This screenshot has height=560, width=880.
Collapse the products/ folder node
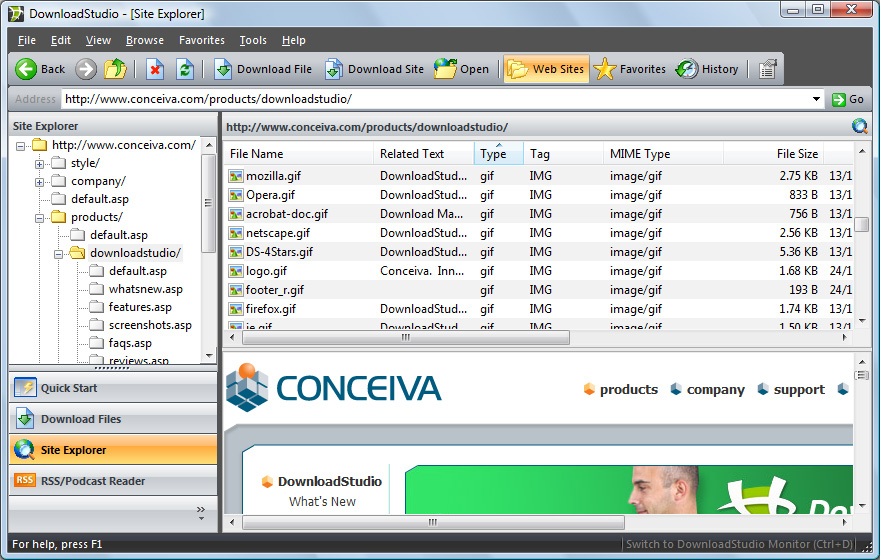[39, 218]
